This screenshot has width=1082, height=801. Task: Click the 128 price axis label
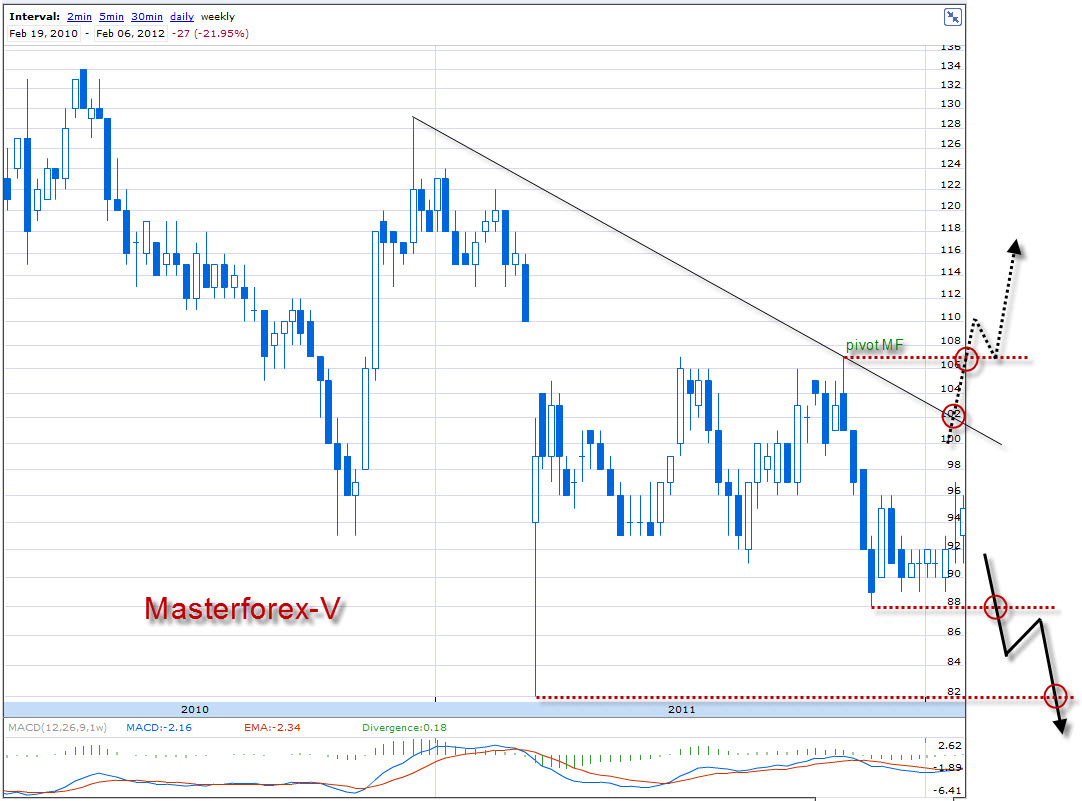(x=950, y=123)
